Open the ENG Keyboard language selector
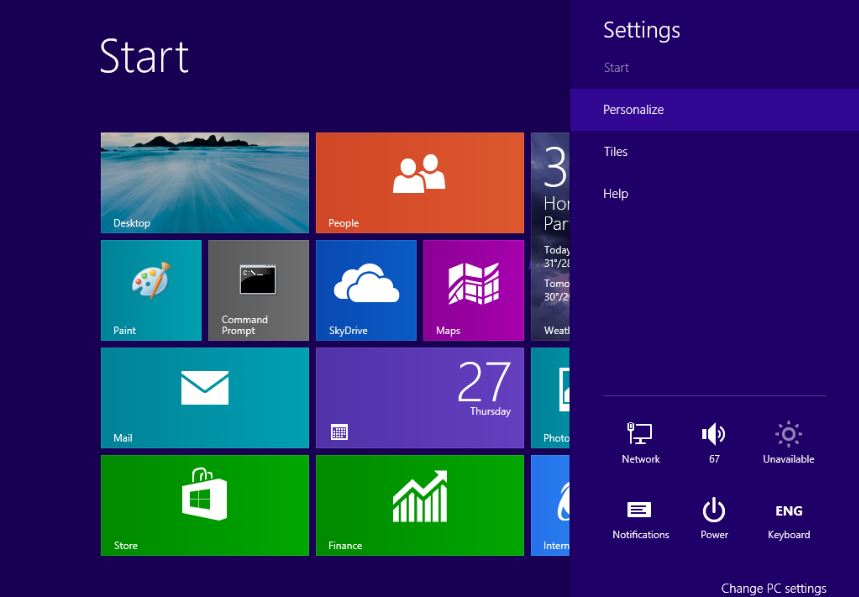Image resolution: width=859 pixels, height=597 pixels. 788,517
